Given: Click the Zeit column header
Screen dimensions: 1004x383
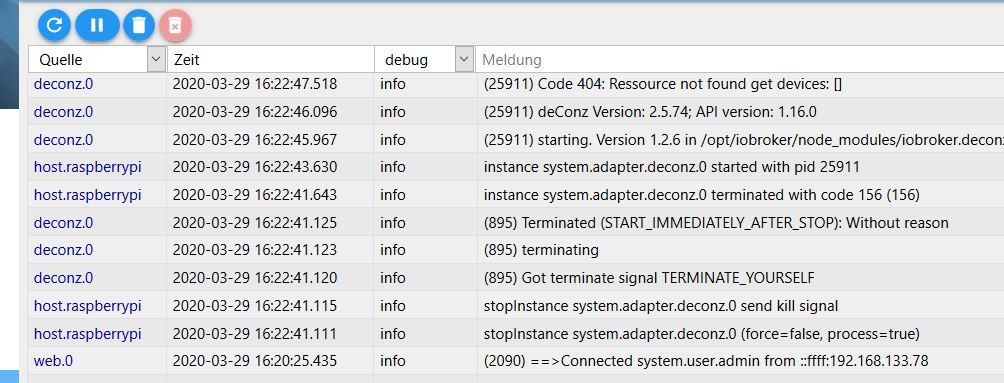Looking at the screenshot, I should (x=270, y=60).
